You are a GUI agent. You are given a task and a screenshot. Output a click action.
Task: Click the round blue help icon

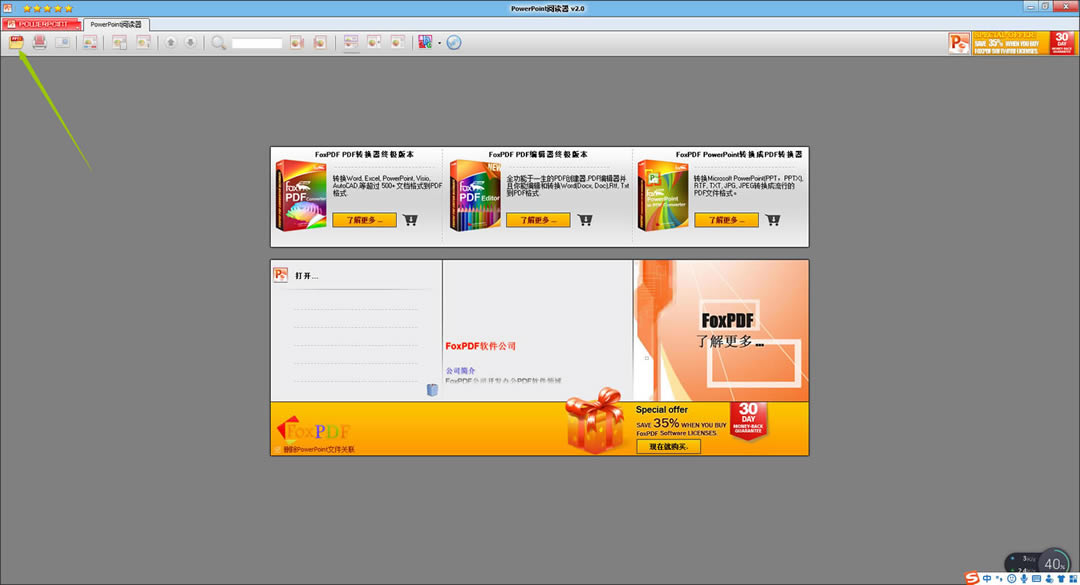click(454, 42)
